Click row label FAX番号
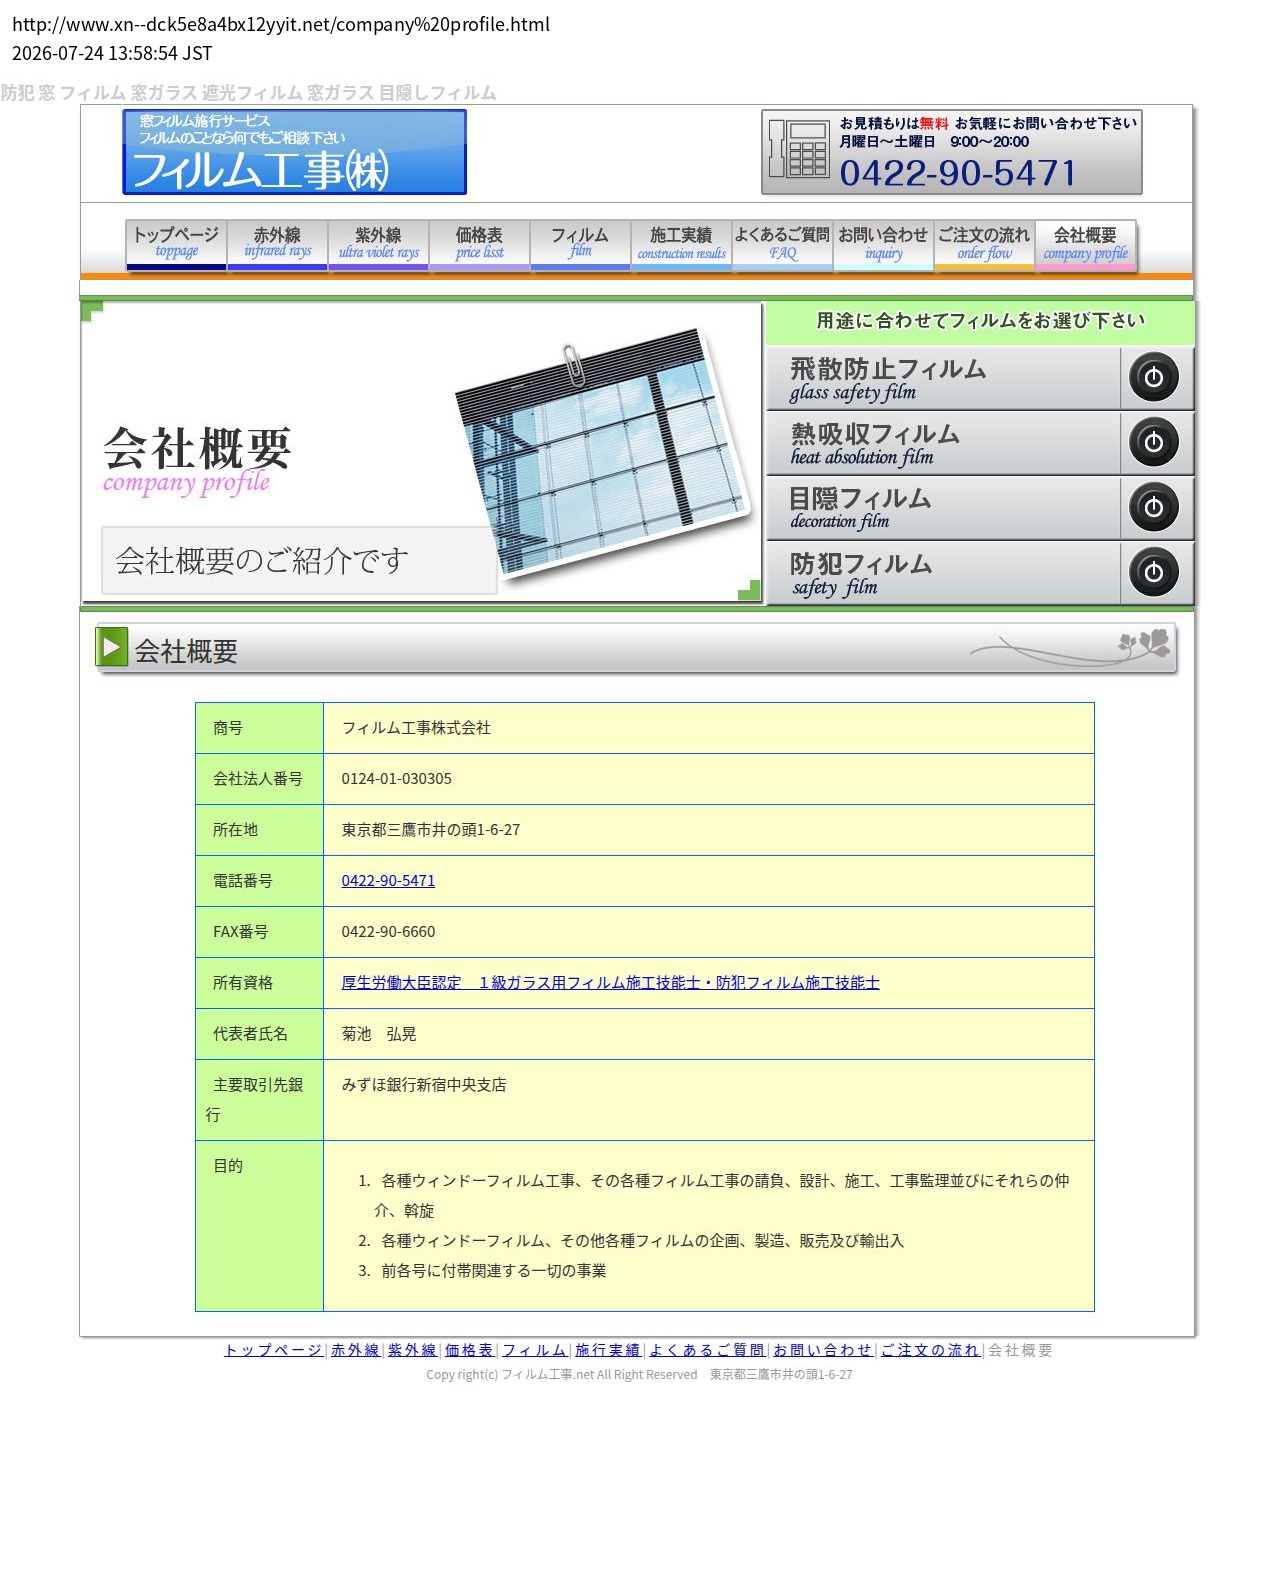 pos(240,932)
